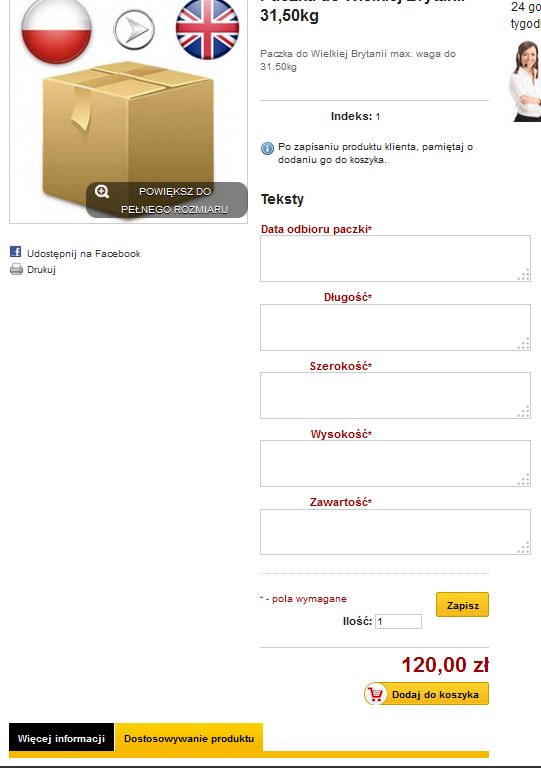Click the Drukuj print link
The width and height of the screenshot is (541, 768).
tap(42, 269)
